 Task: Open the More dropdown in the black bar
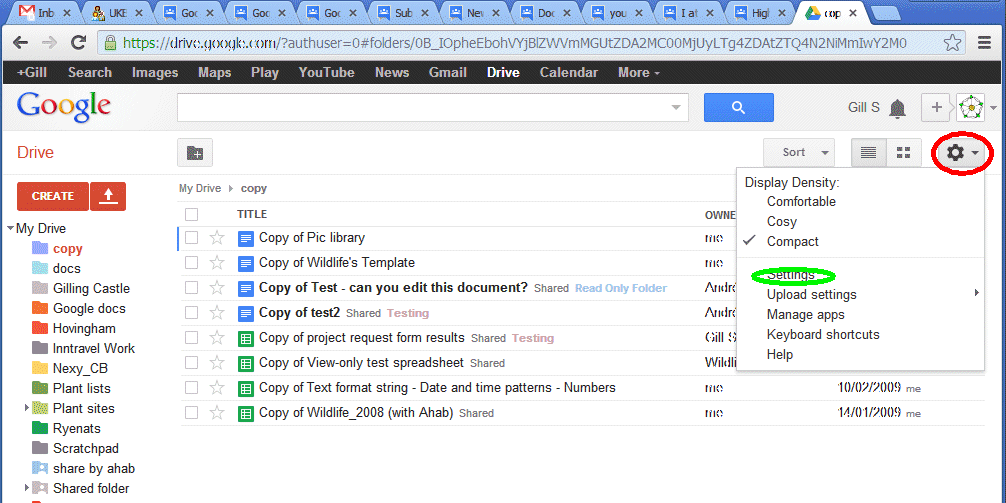pyautogui.click(x=639, y=72)
